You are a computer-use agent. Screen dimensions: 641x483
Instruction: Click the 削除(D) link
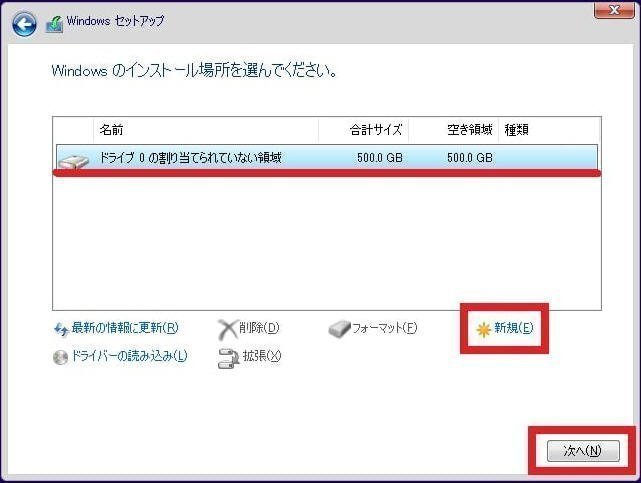pyautogui.click(x=259, y=328)
